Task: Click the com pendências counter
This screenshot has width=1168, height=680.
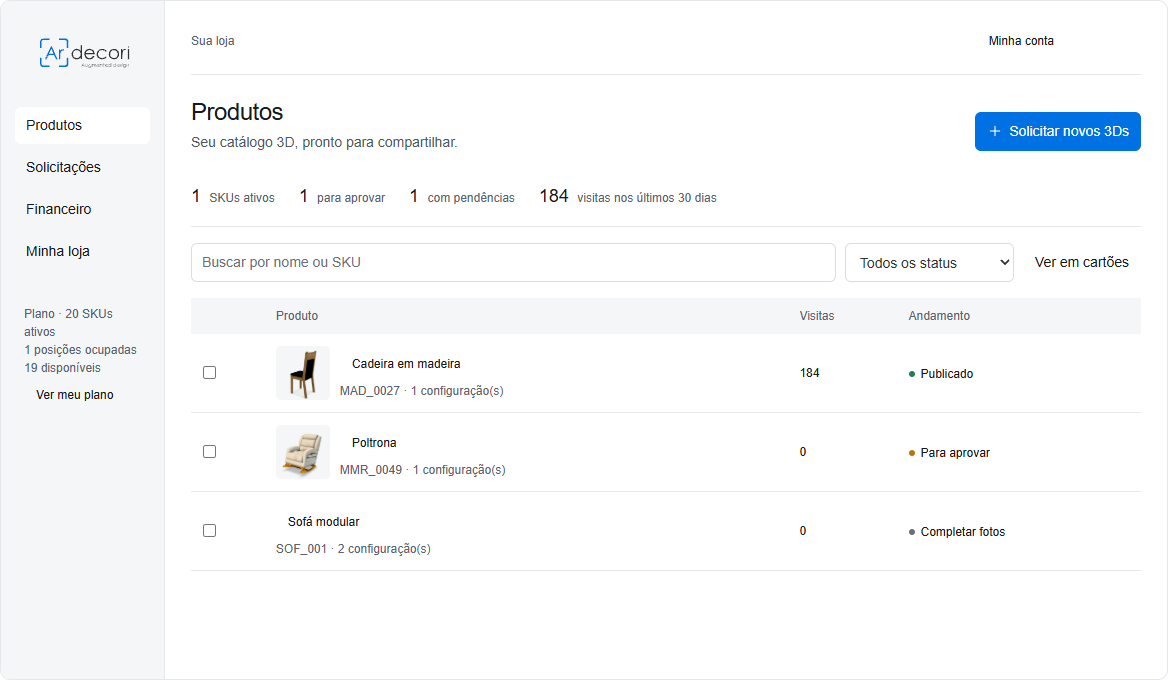Action: 462,197
